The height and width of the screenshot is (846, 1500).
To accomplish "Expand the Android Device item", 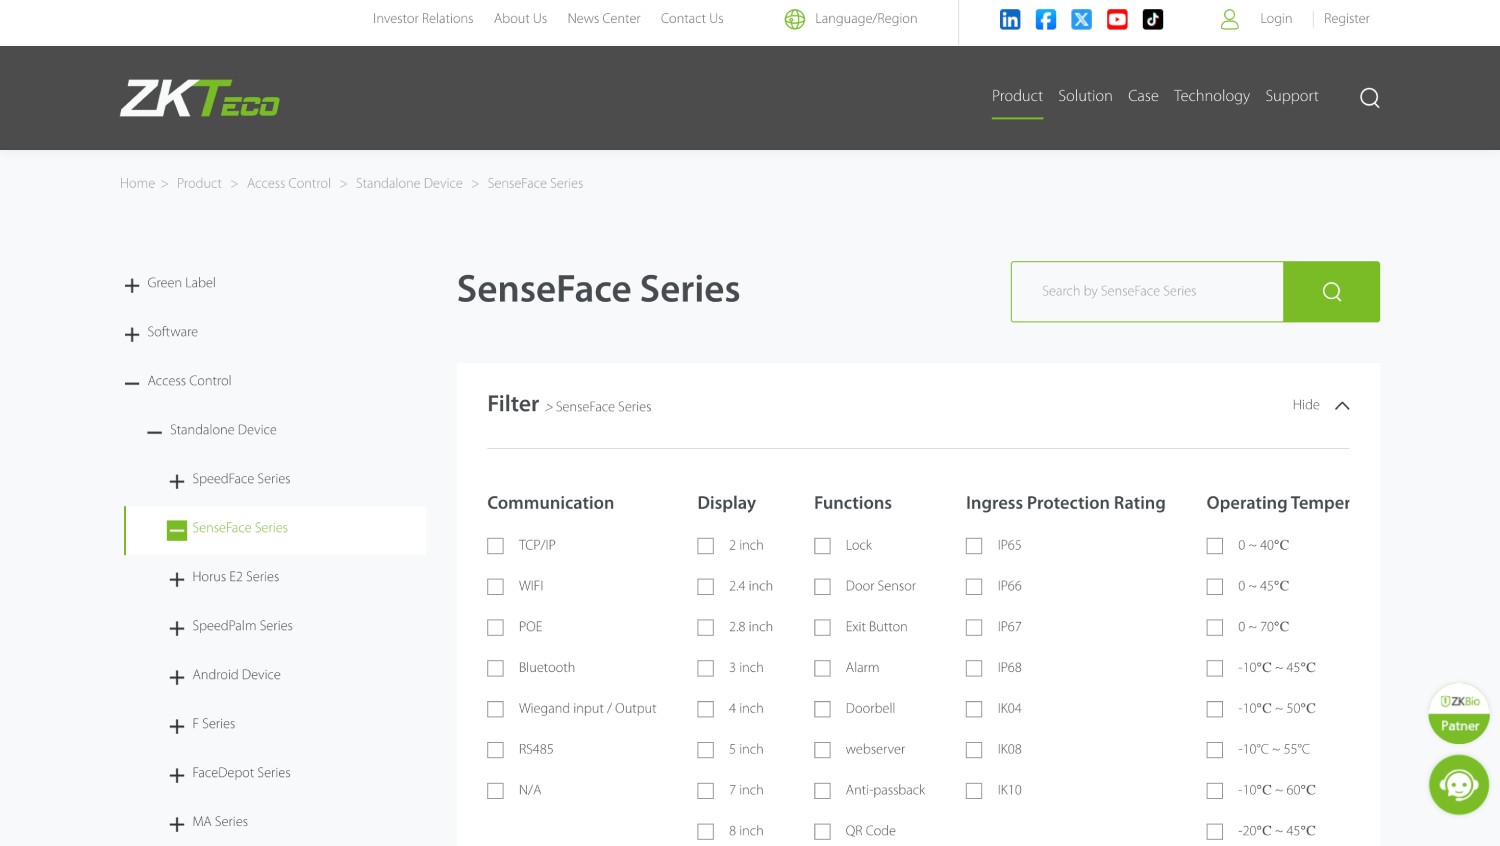I will (177, 677).
